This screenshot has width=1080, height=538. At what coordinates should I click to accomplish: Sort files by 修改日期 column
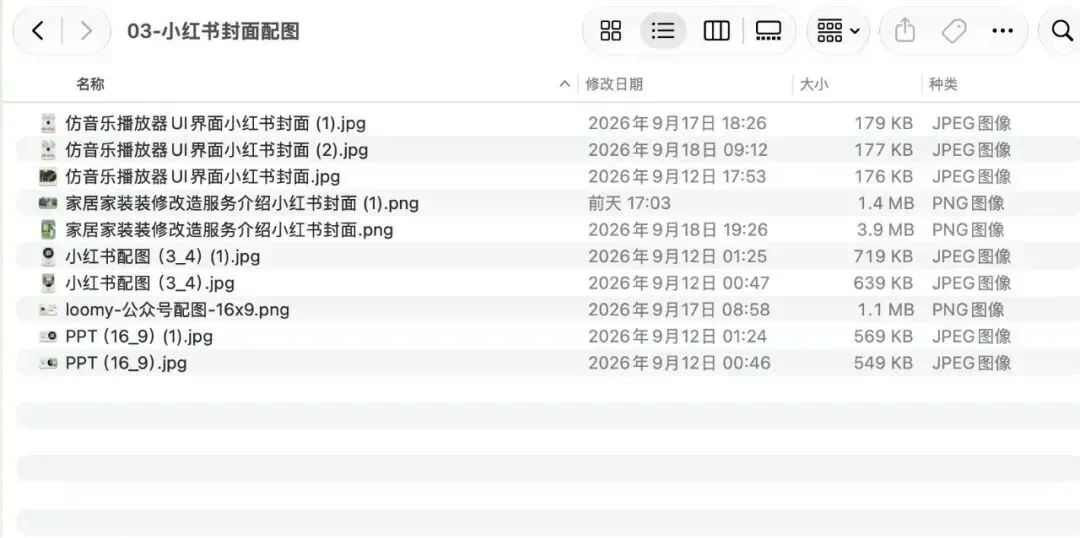click(x=614, y=84)
